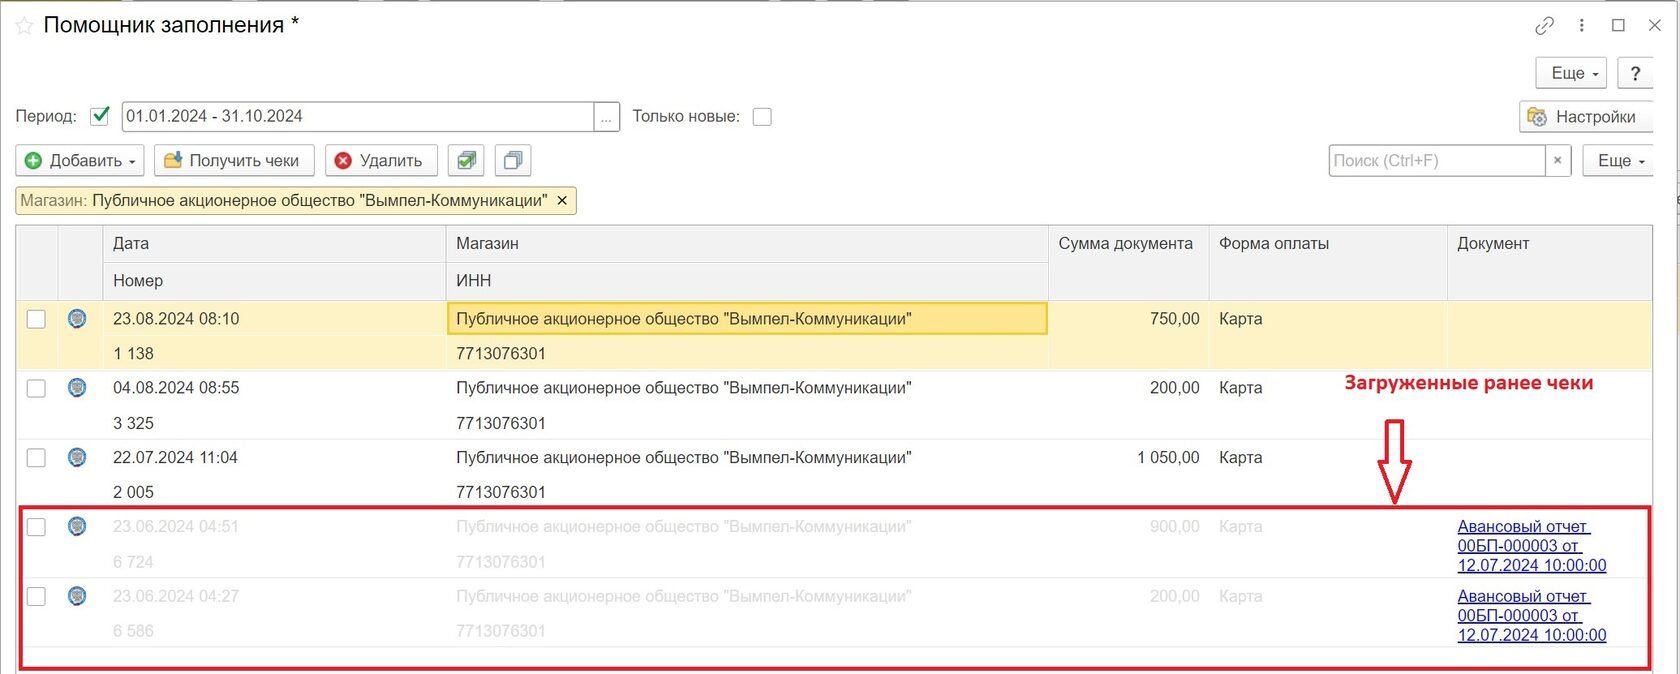Open the three-dot vertical options menu
The height and width of the screenshot is (674, 1680).
pyautogui.click(x=1581, y=26)
